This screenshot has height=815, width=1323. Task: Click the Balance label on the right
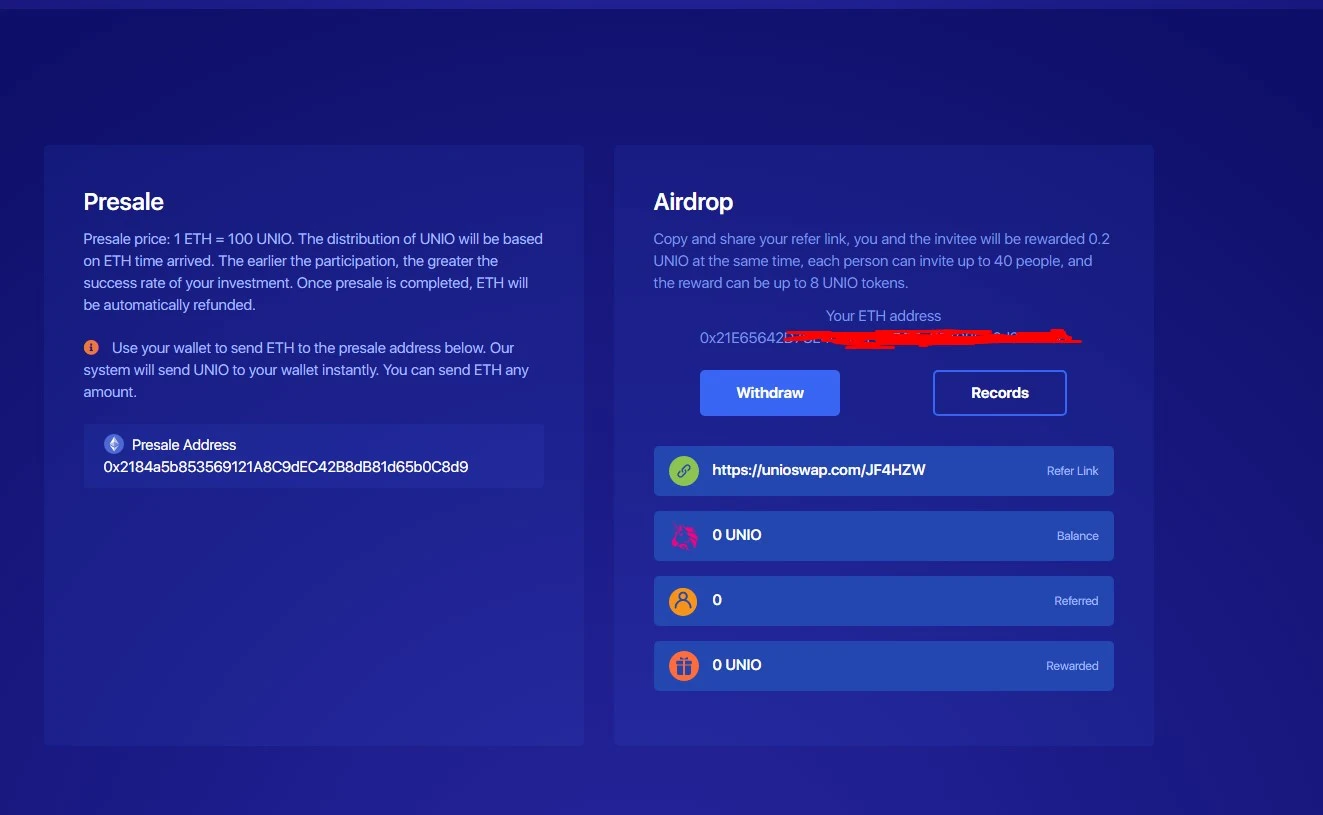point(1077,536)
